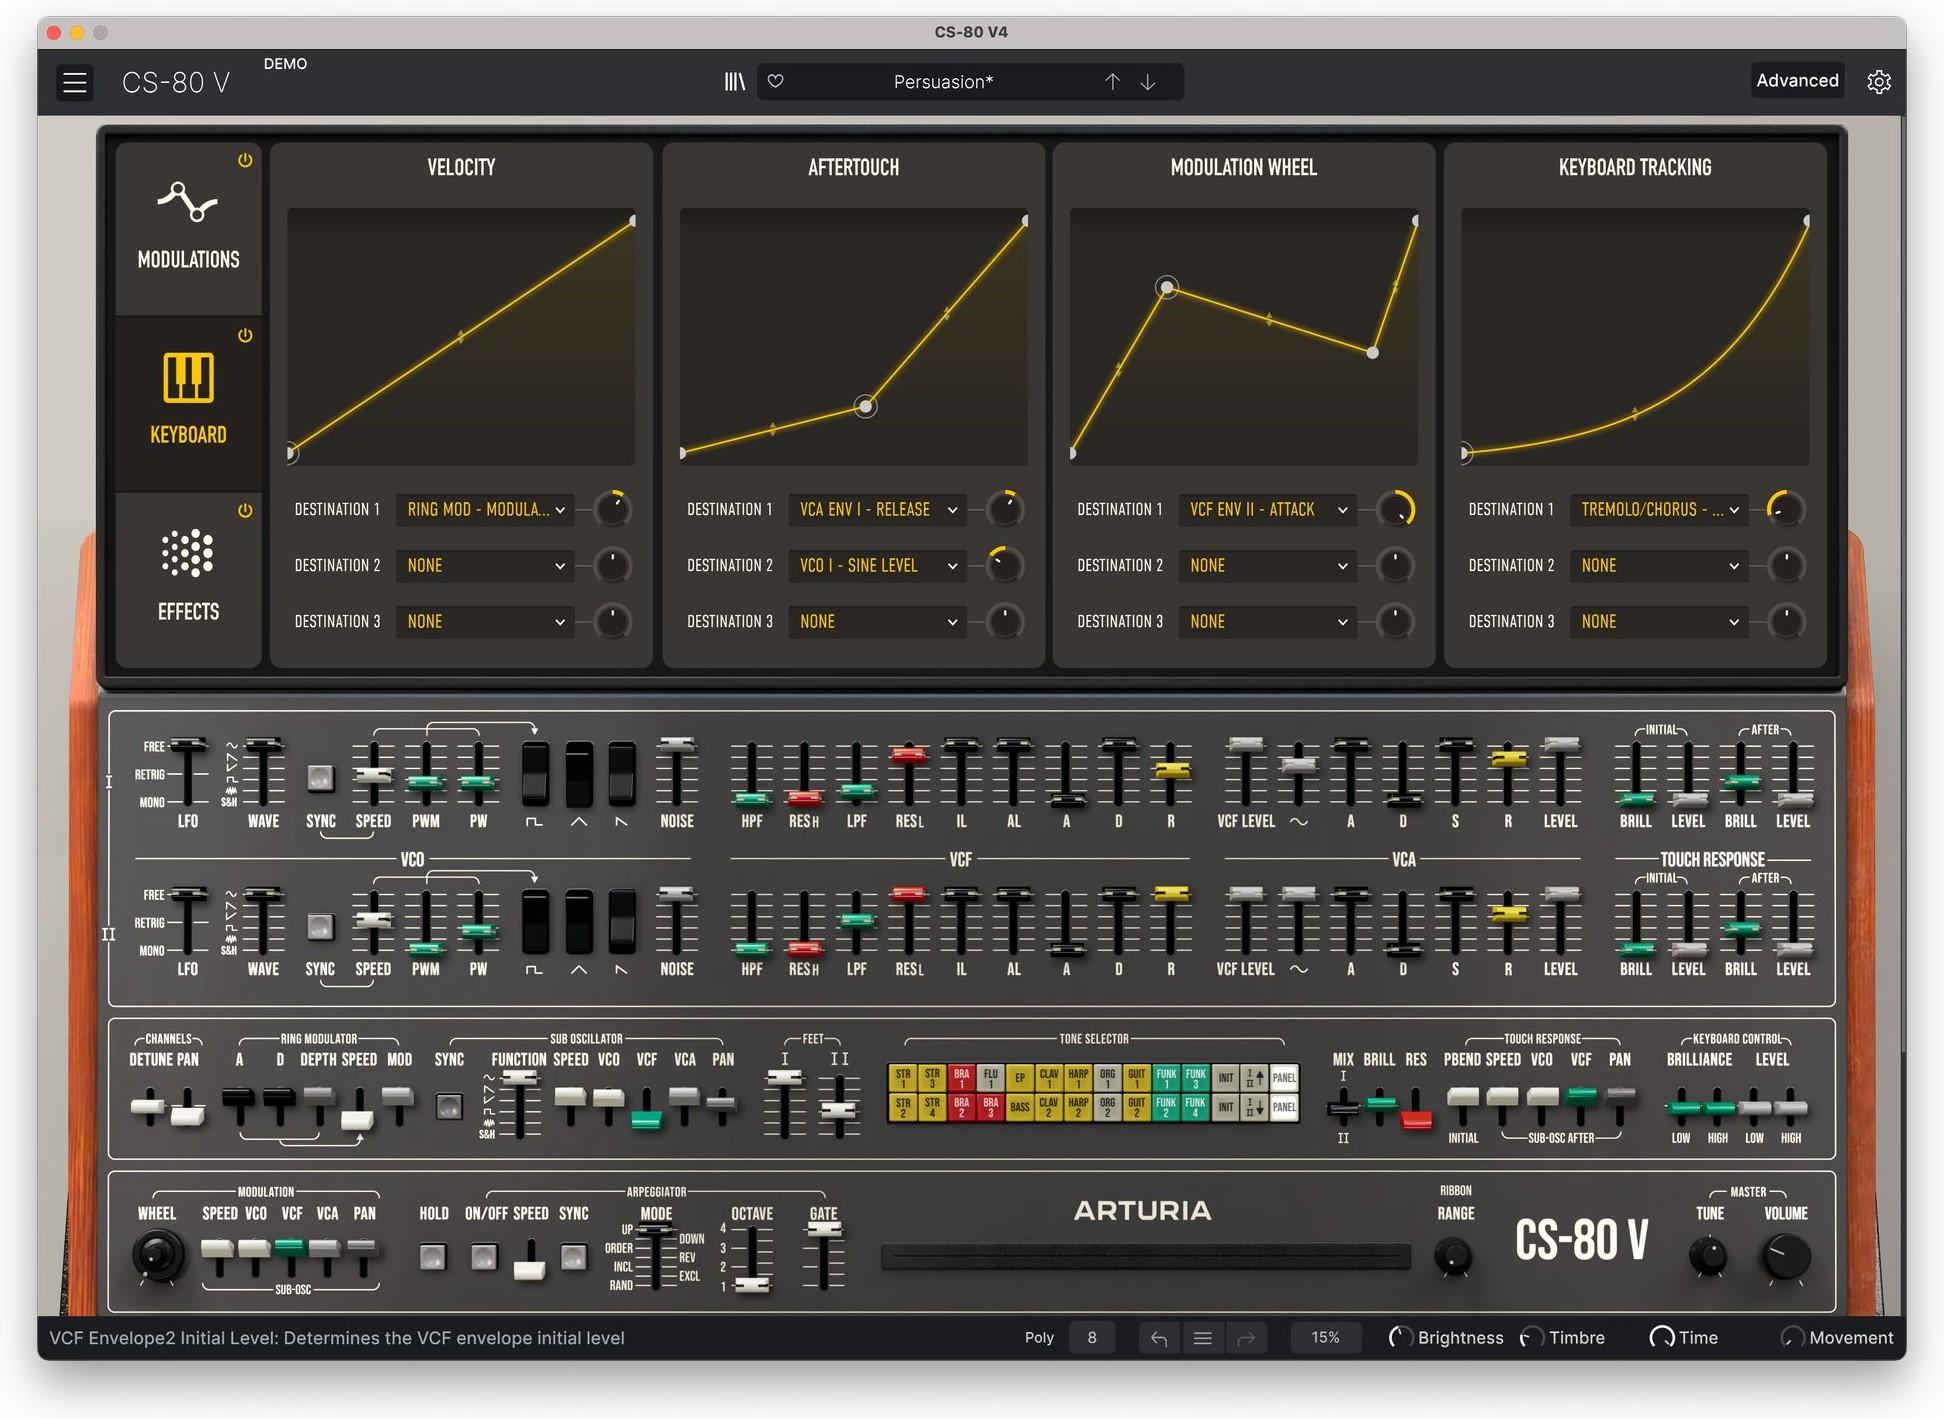The width and height of the screenshot is (1944, 1419).
Task: Click the Time macro knob
Action: 1662,1338
